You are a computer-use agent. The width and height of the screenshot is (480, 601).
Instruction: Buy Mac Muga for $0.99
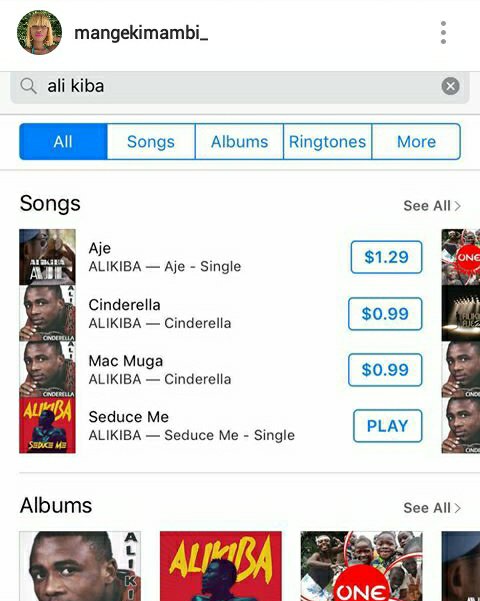click(385, 369)
